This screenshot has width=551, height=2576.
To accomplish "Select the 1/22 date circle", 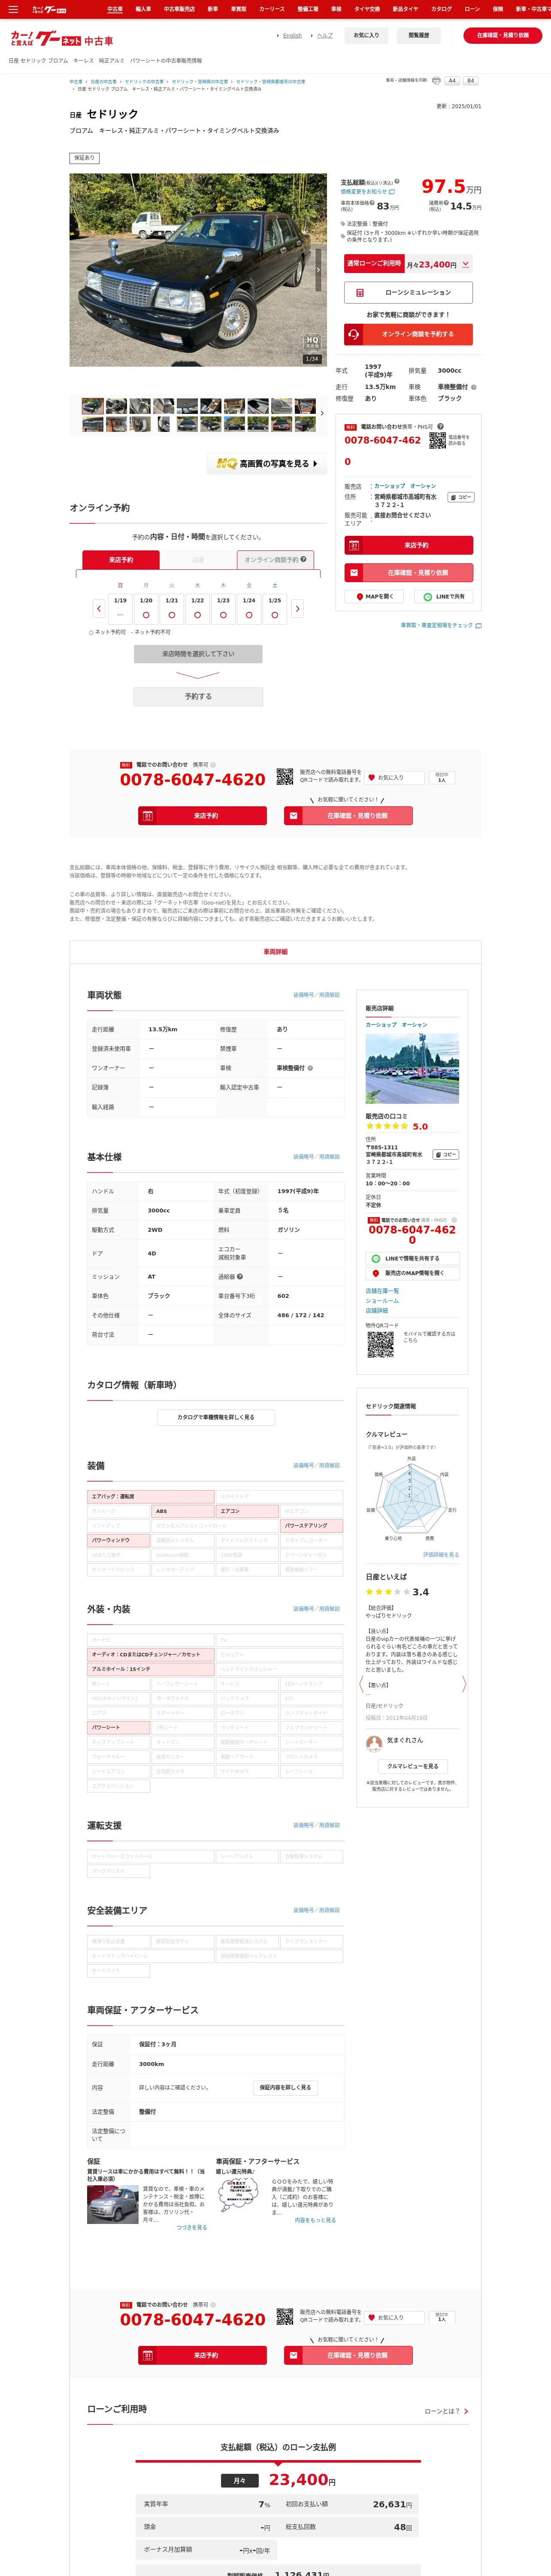I will [x=198, y=615].
